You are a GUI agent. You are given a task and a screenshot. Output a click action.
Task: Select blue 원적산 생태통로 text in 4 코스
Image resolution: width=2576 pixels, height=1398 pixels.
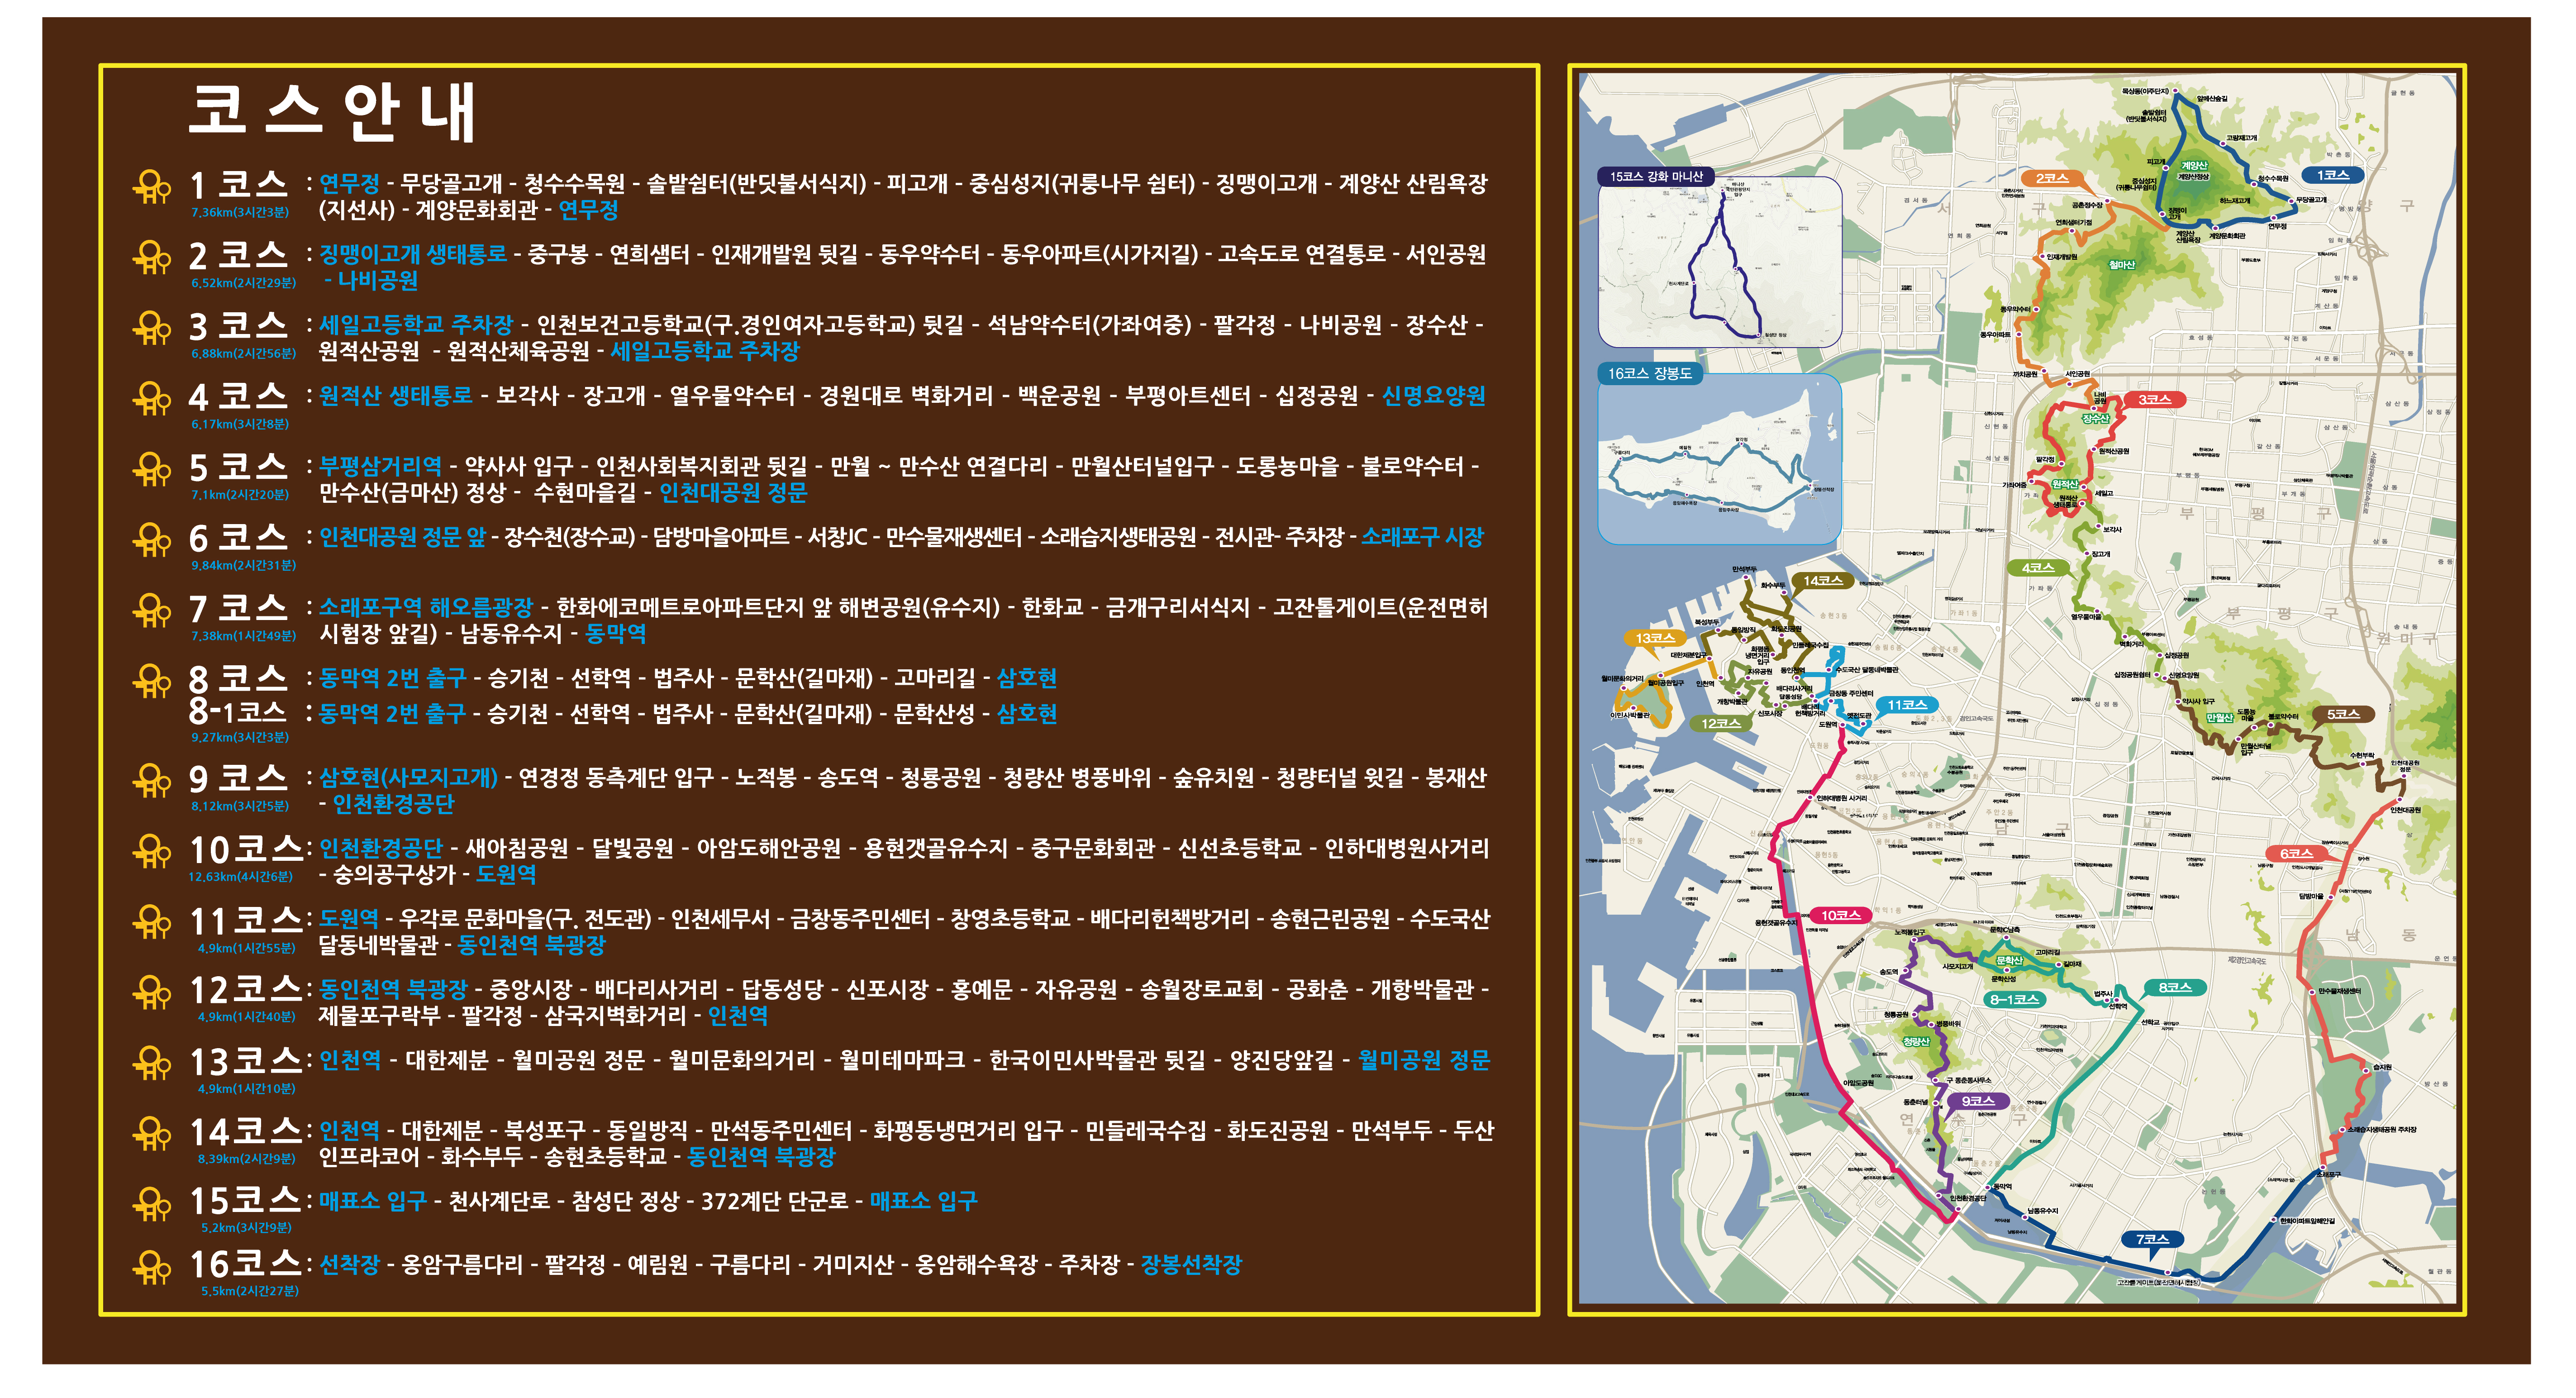tap(395, 395)
